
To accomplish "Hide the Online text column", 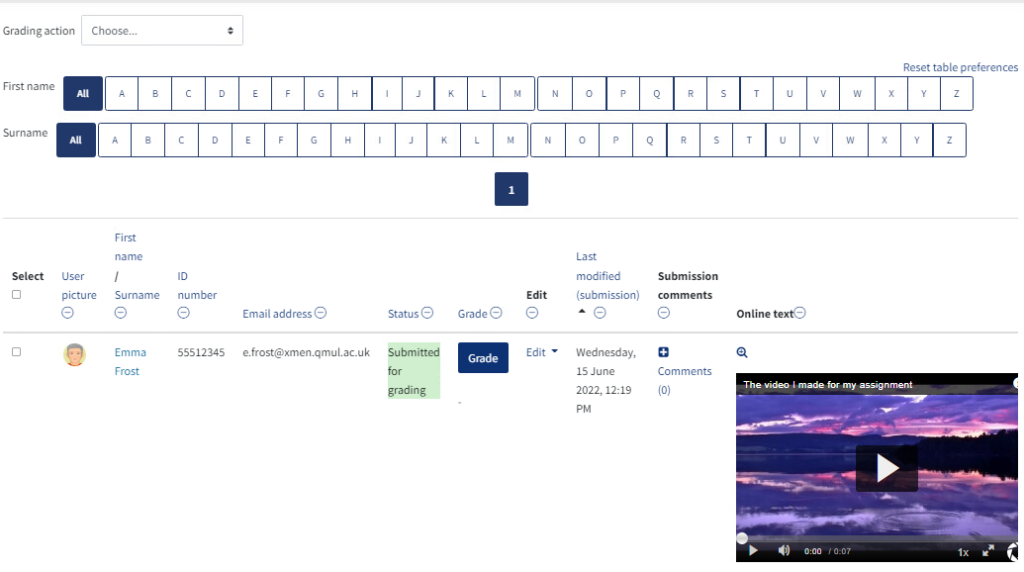I will (800, 313).
